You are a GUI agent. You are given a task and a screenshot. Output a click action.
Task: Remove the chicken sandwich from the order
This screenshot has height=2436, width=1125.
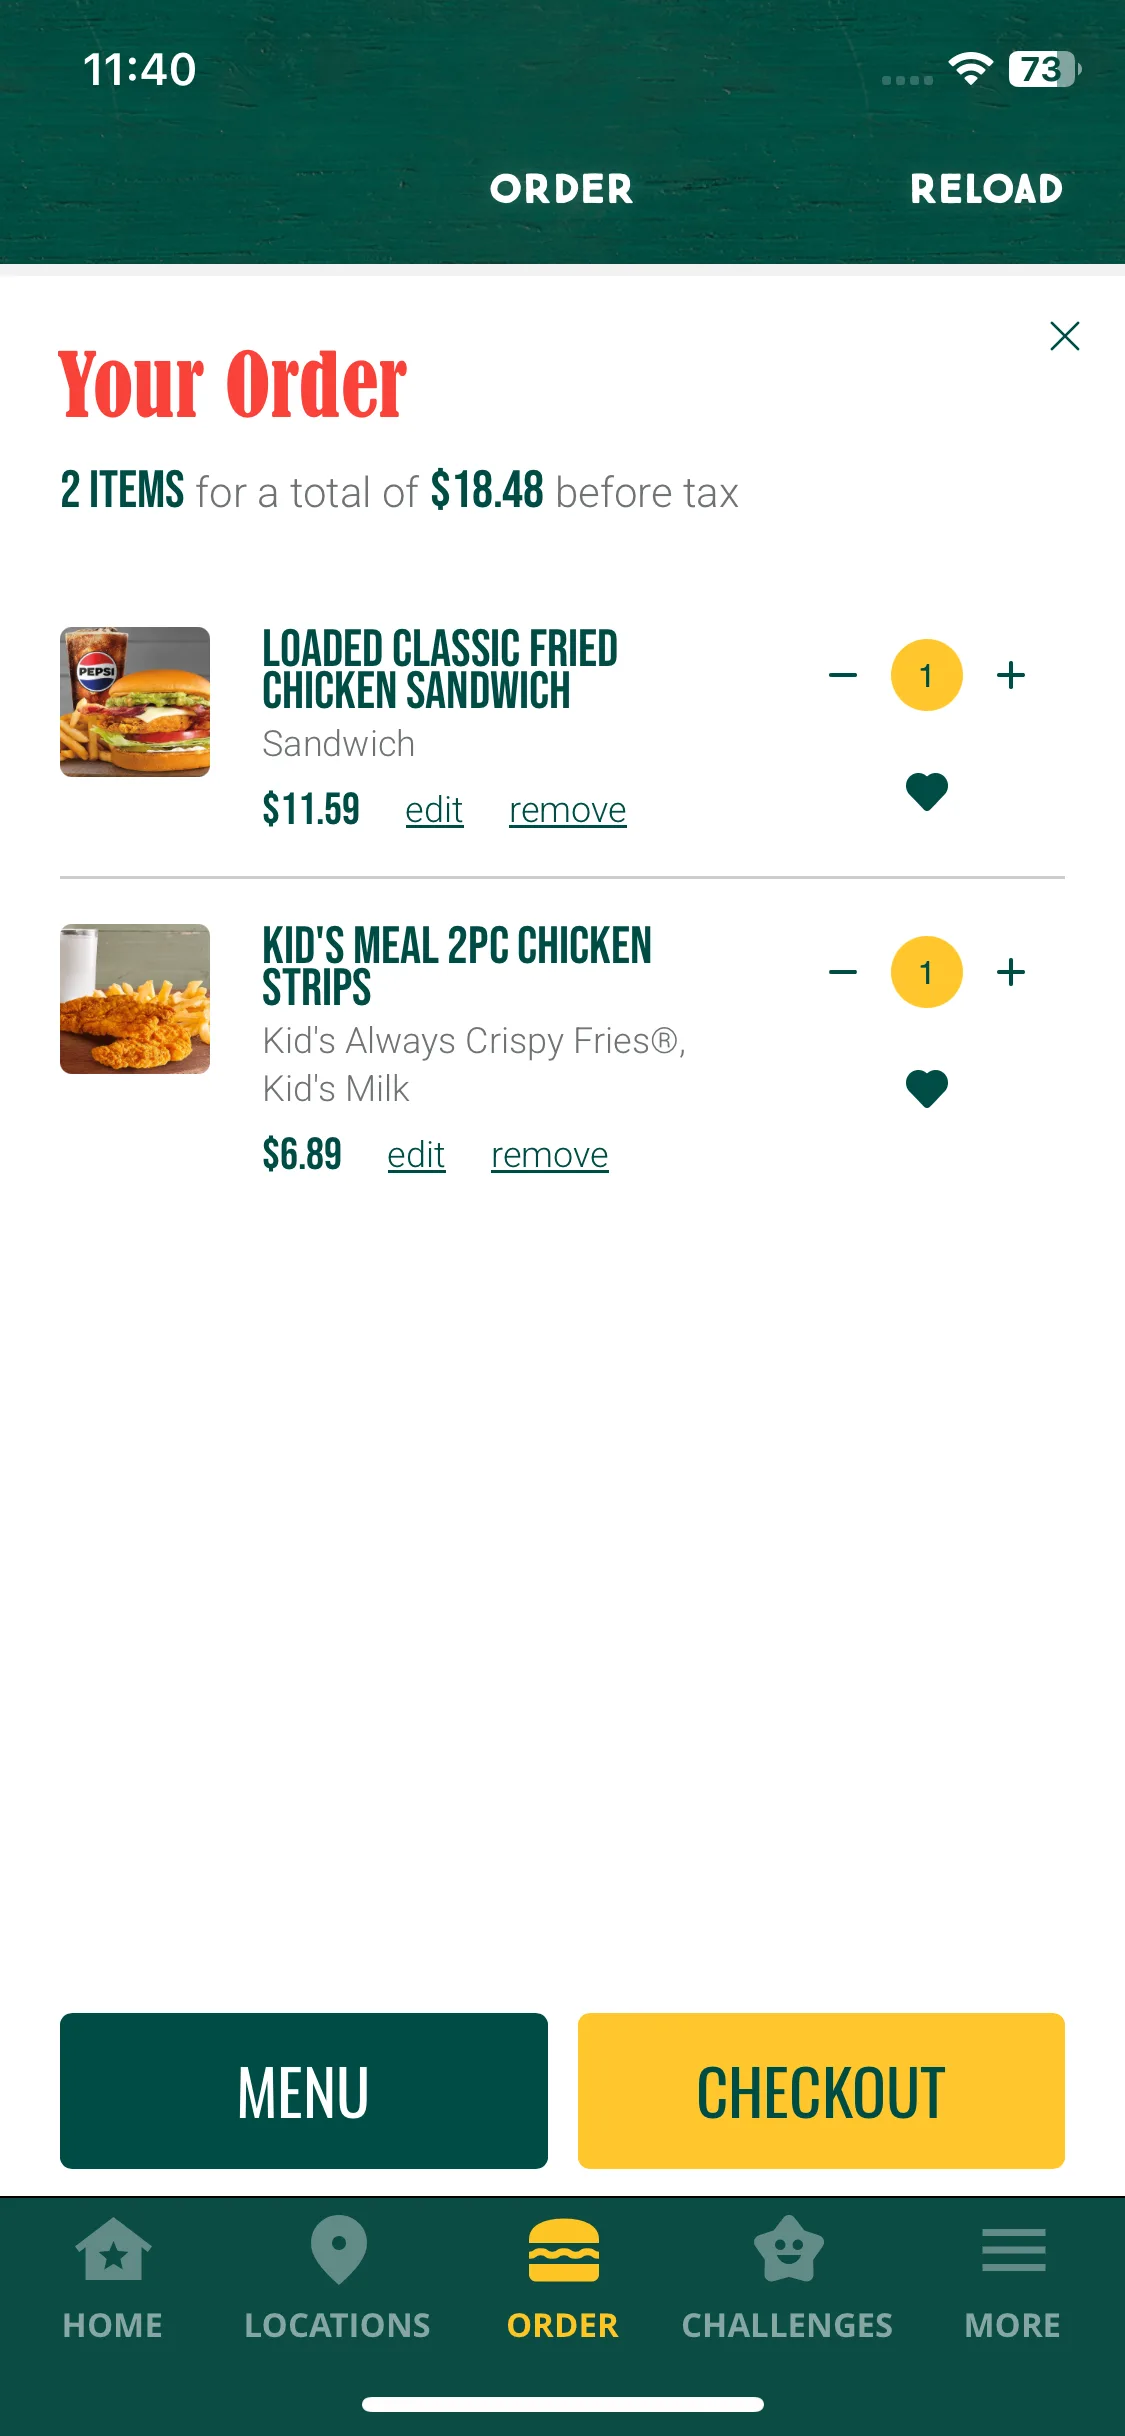coord(567,810)
